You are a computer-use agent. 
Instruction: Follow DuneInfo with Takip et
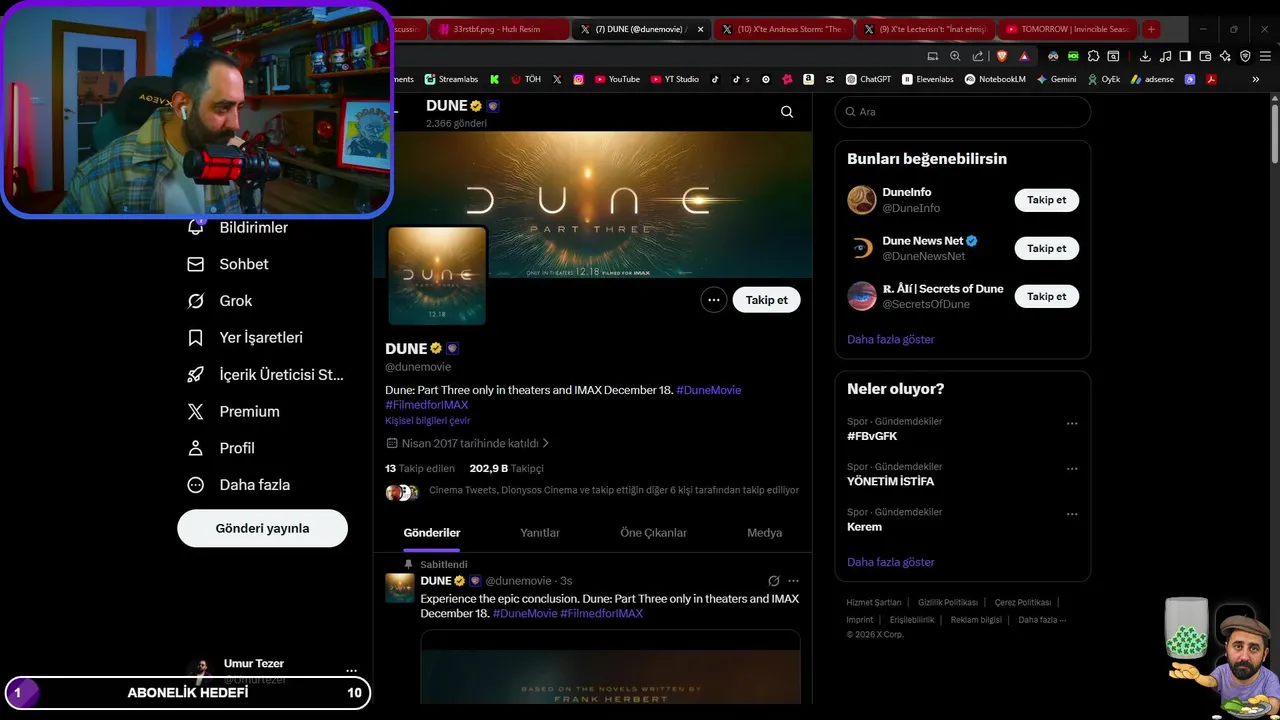click(1047, 200)
